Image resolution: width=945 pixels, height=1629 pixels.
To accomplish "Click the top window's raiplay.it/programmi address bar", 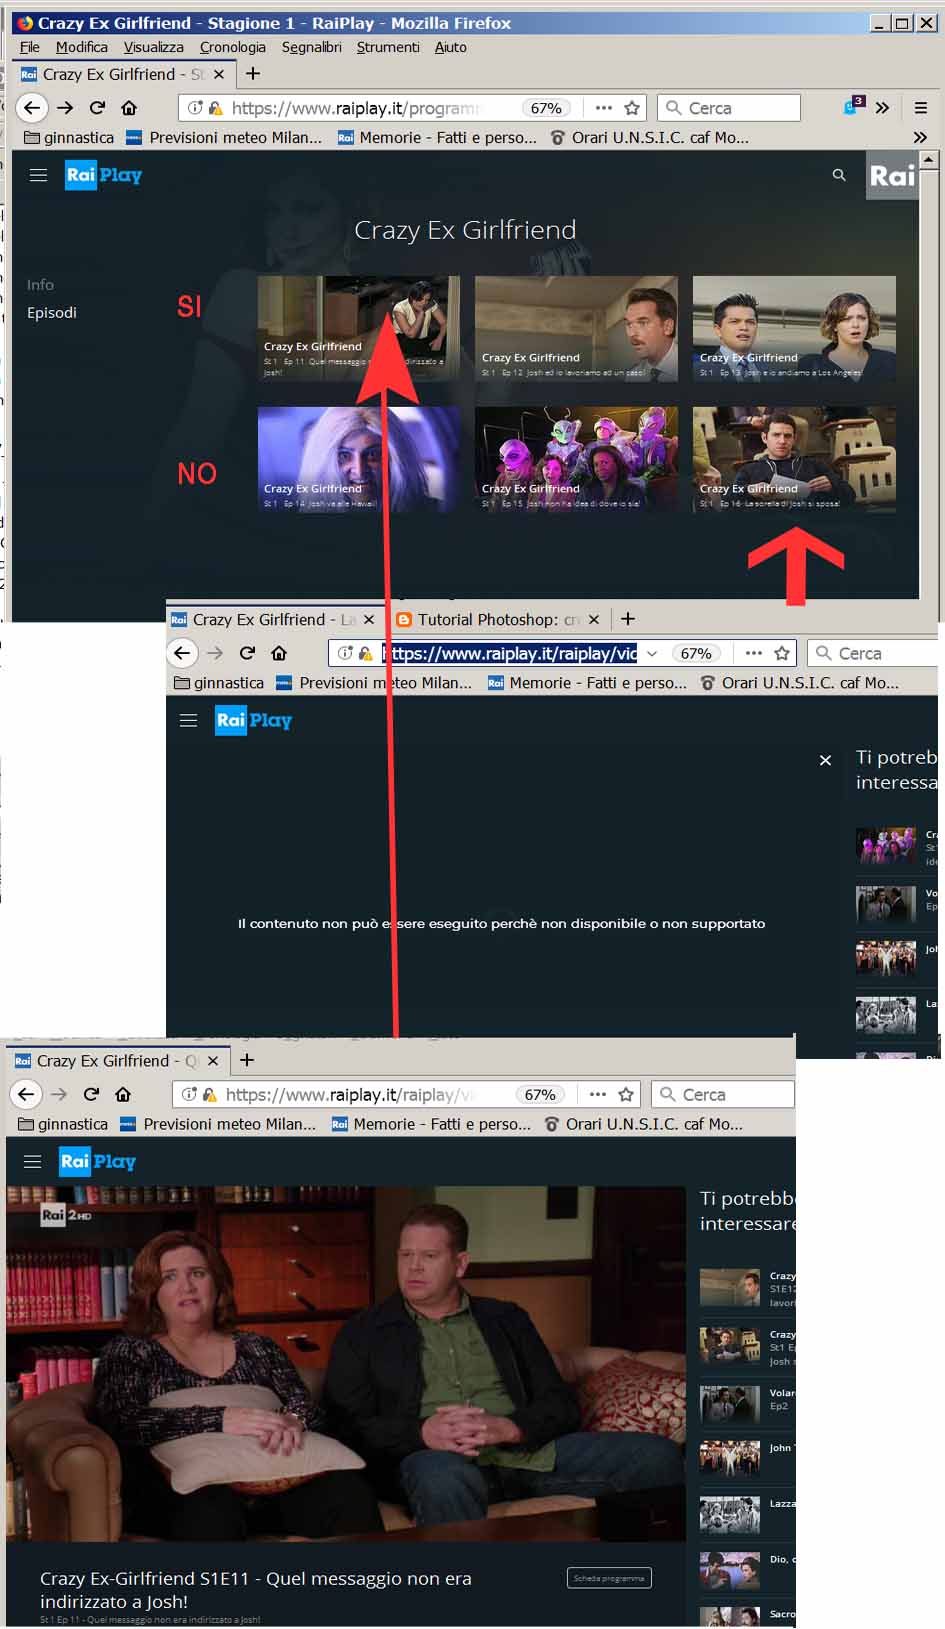I will tap(412, 108).
